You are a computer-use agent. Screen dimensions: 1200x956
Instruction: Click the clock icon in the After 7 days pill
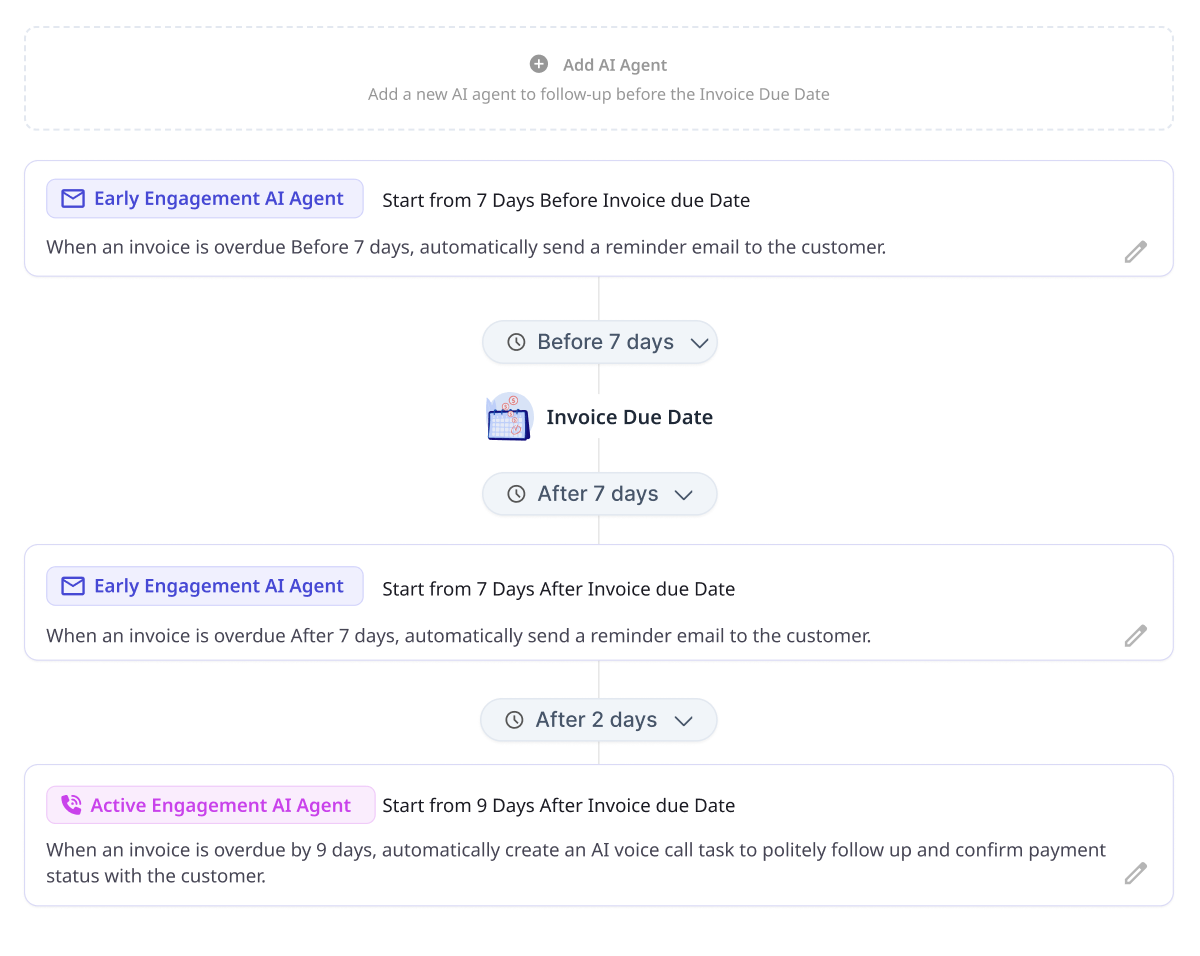point(516,494)
